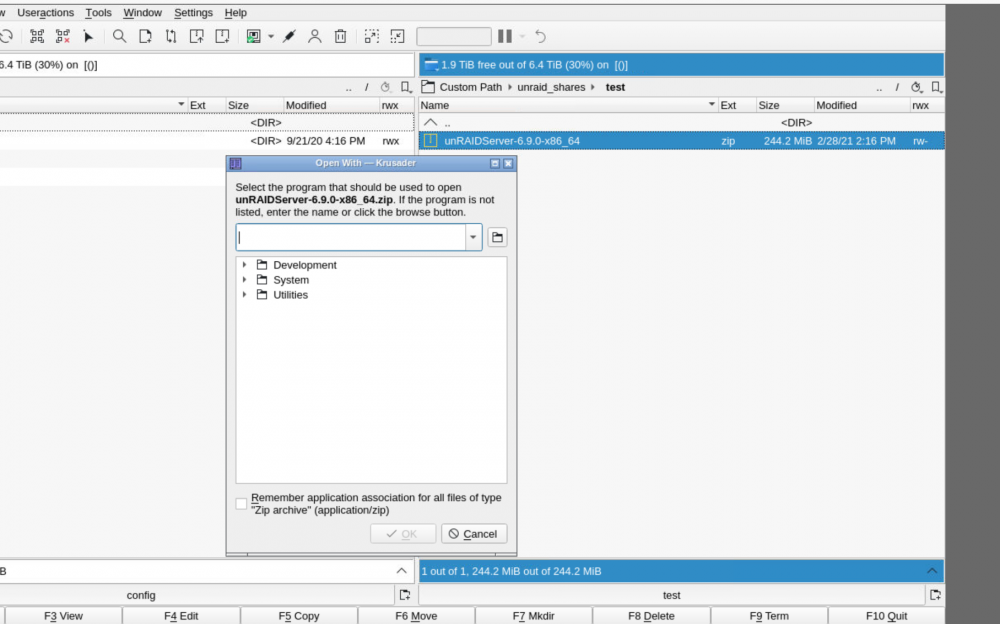Expand the Utilities category
Screen dimensions: 1000x624
coord(244,295)
